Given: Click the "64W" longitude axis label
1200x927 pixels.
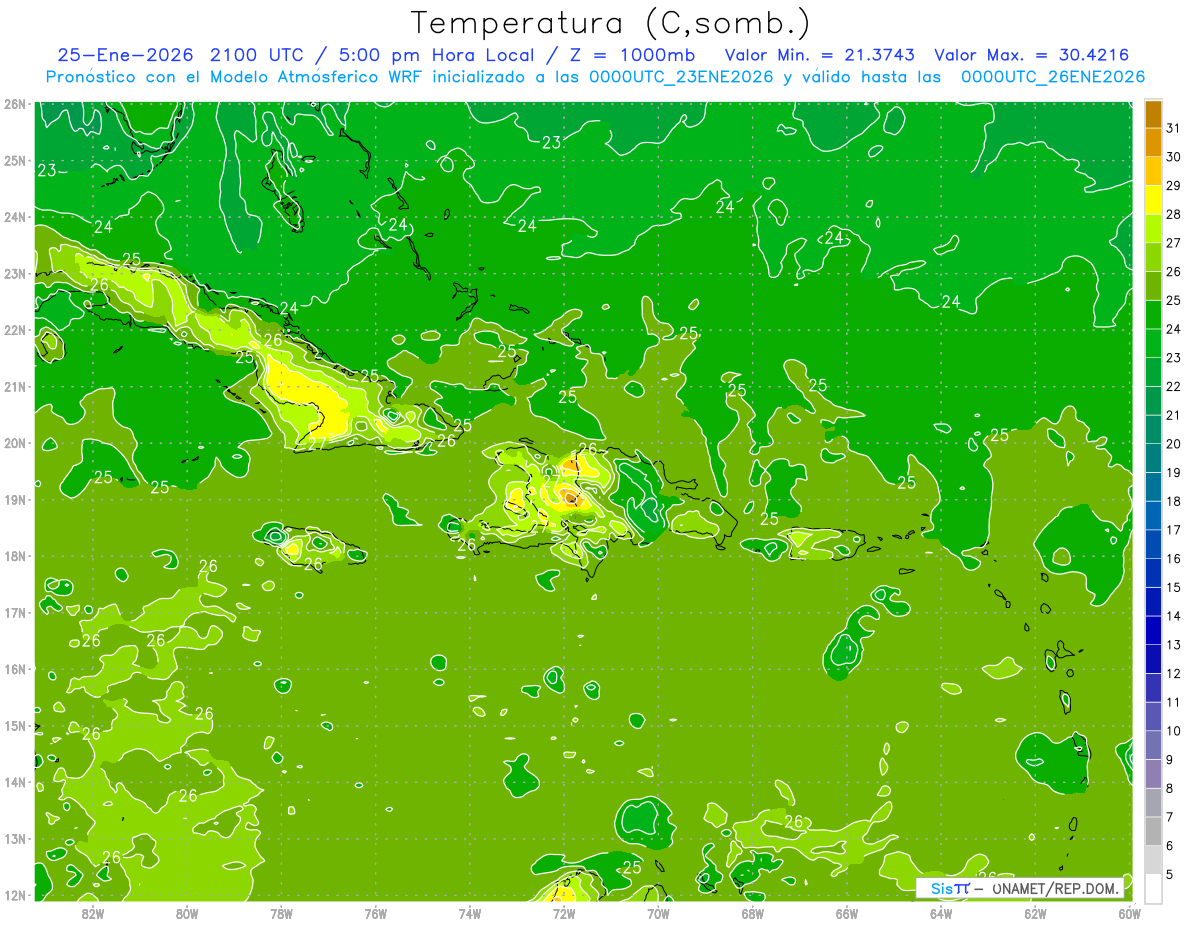Looking at the screenshot, I should coord(941,912).
